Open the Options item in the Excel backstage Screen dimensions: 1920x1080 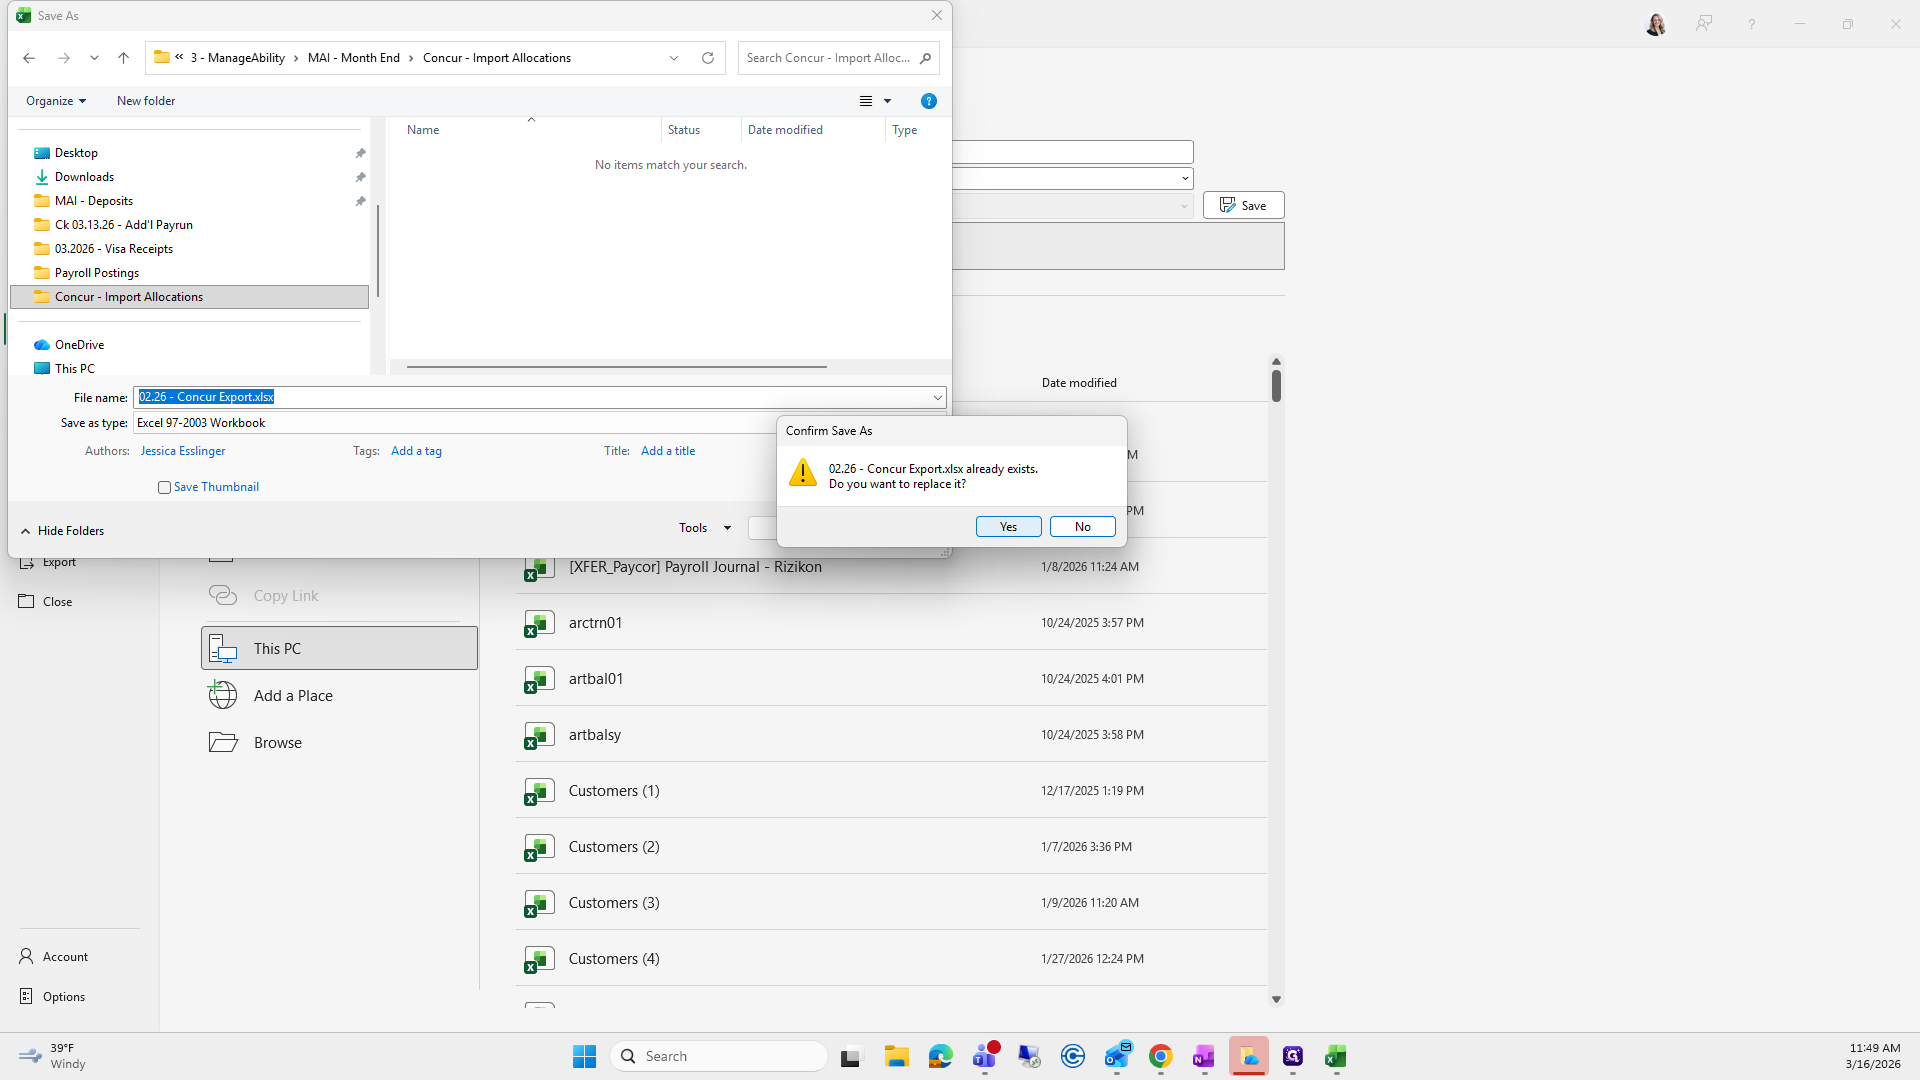point(63,997)
